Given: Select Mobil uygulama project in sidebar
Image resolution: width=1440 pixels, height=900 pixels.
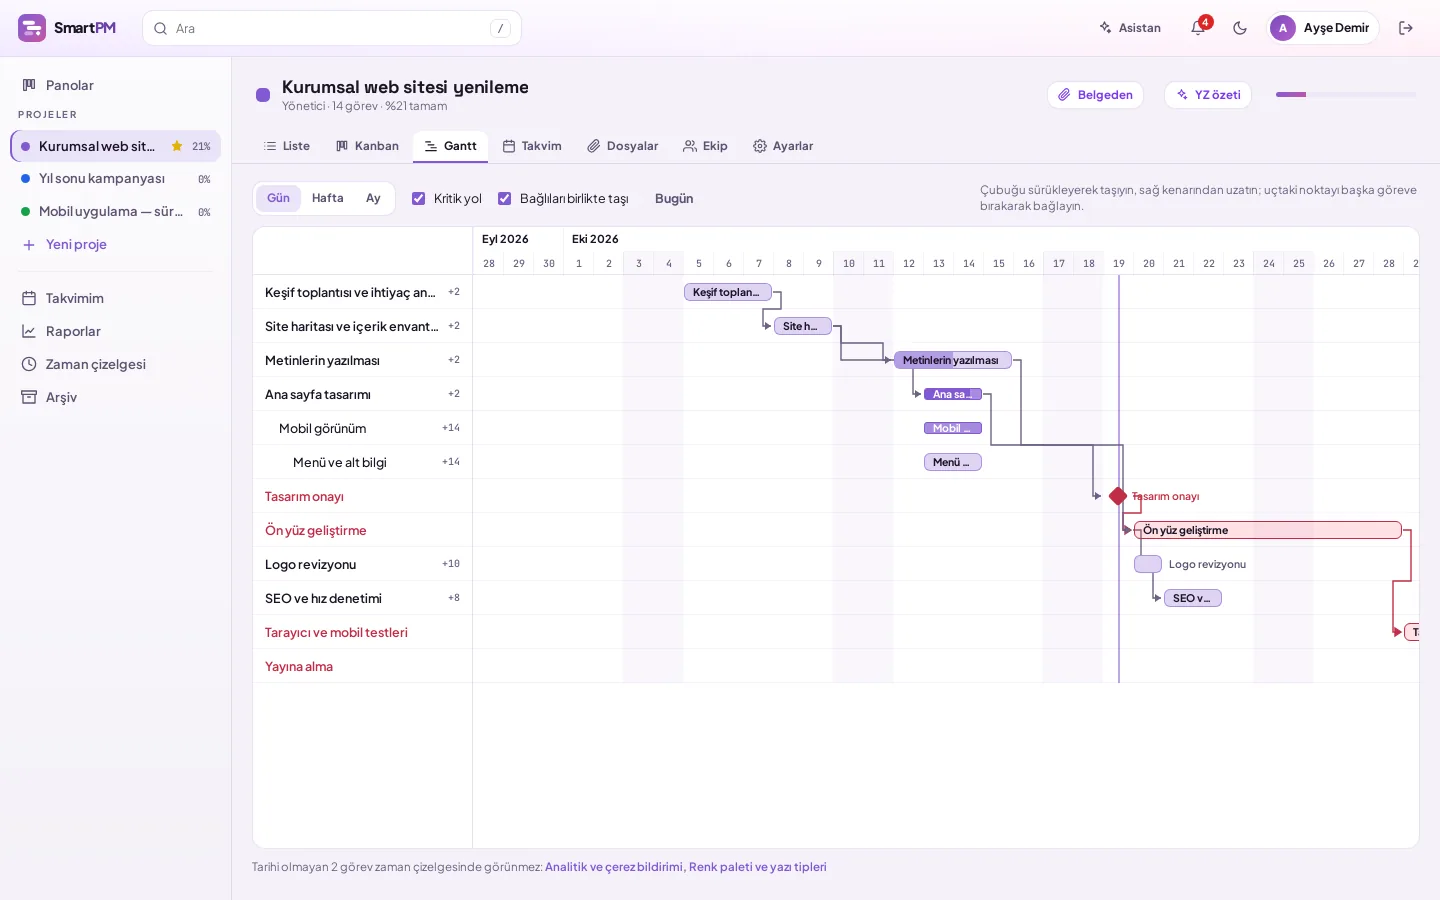Looking at the screenshot, I should click(x=116, y=212).
